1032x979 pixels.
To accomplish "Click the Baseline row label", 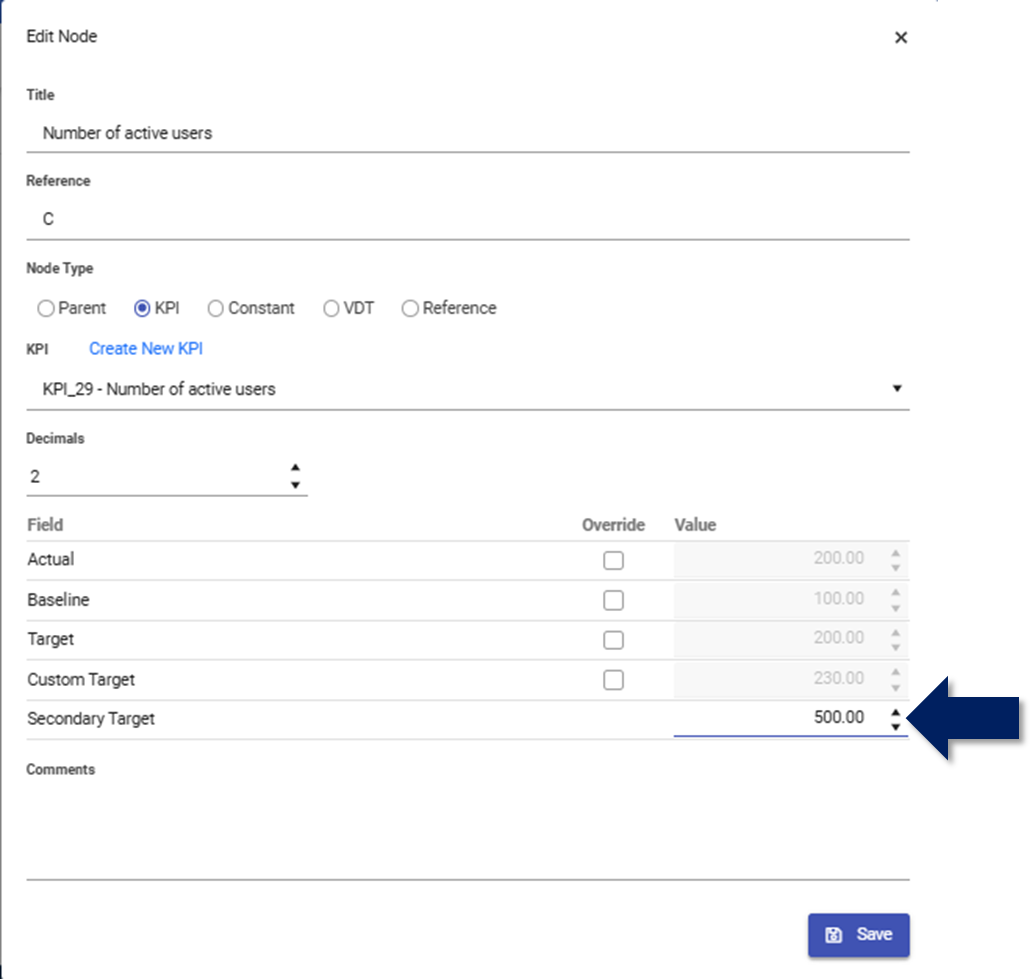I will point(58,600).
